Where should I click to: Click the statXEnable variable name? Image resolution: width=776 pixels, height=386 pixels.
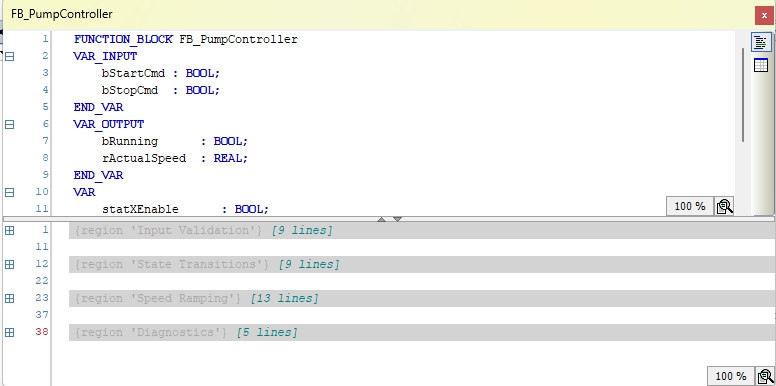pos(140,209)
